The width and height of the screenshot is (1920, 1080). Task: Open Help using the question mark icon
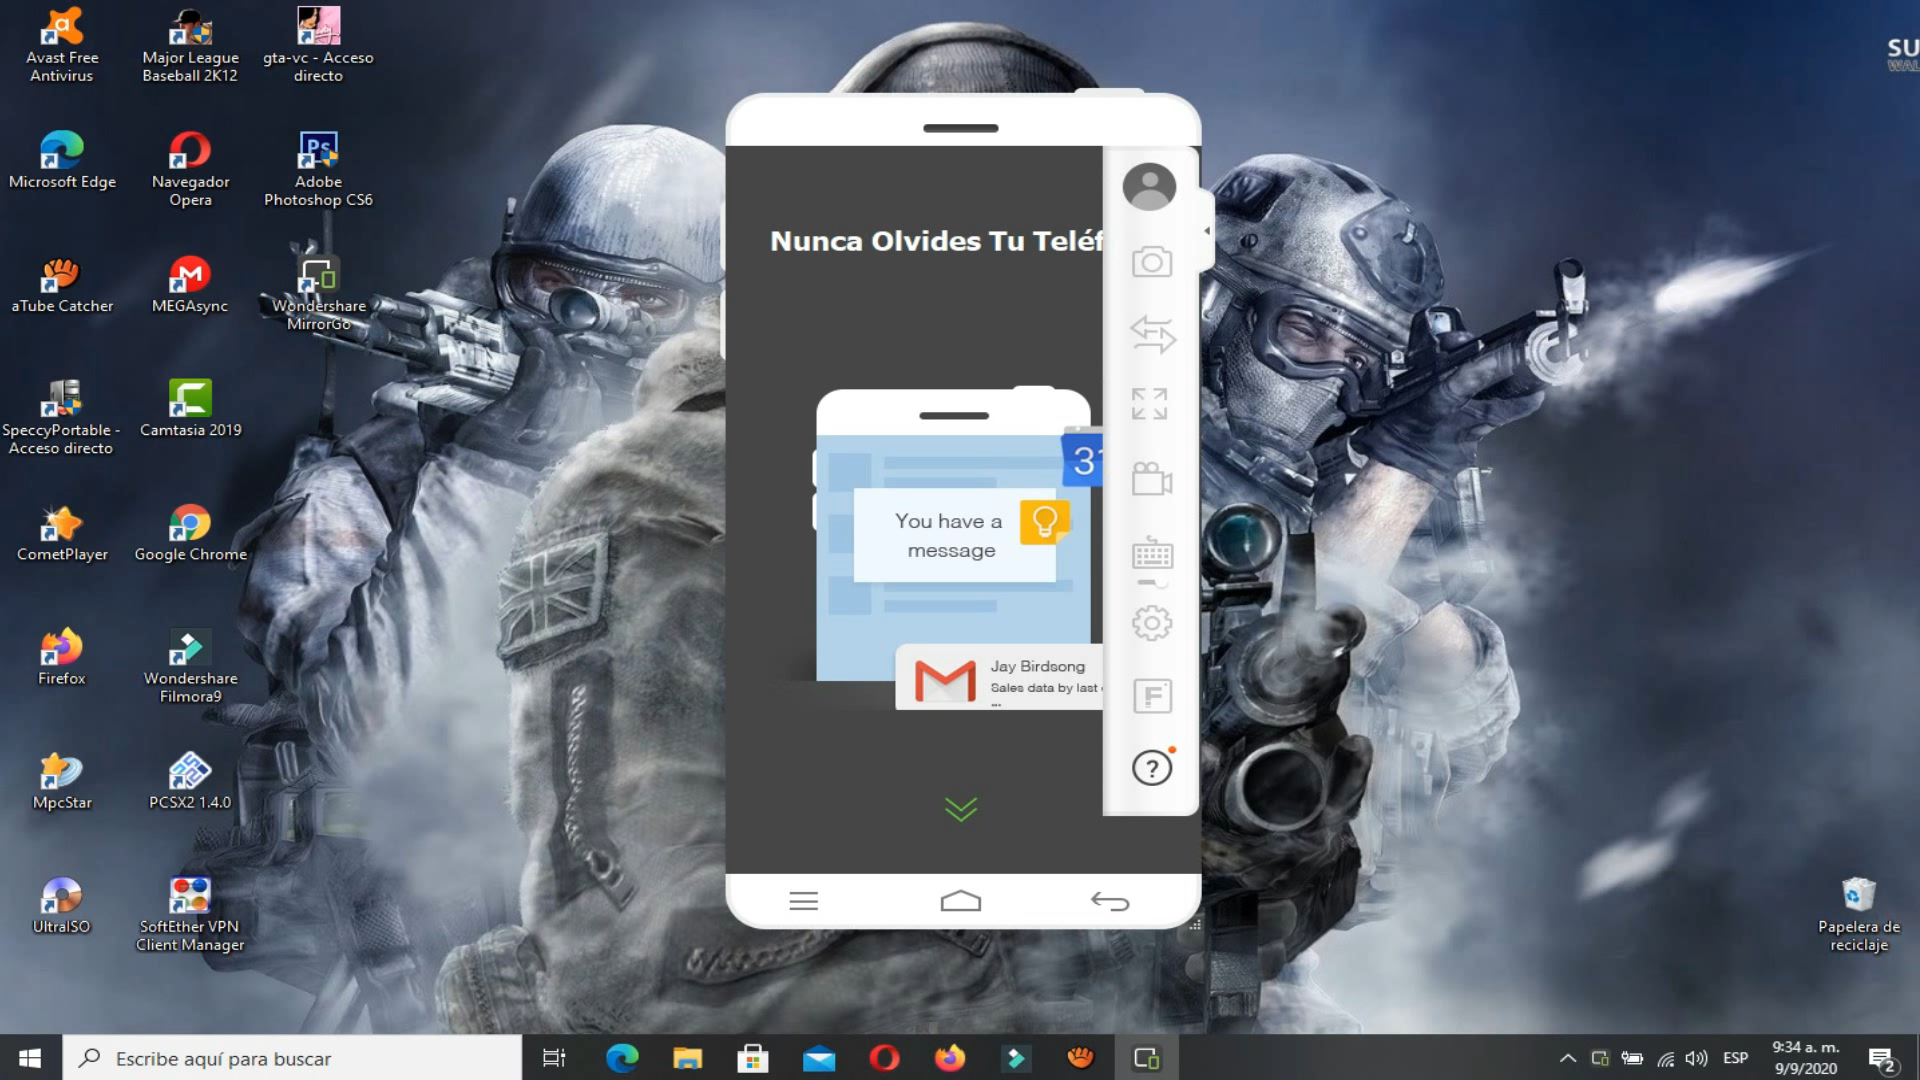click(x=1153, y=768)
